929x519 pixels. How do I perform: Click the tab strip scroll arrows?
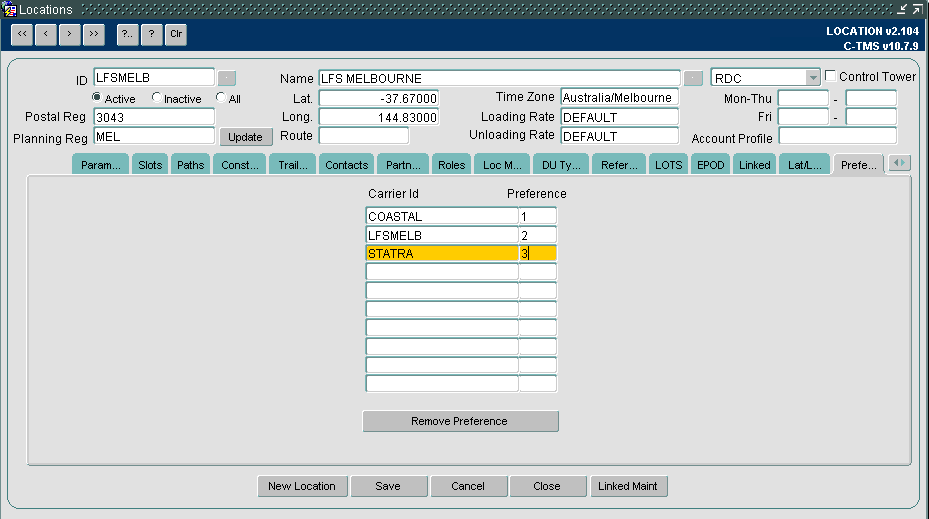(x=899, y=163)
